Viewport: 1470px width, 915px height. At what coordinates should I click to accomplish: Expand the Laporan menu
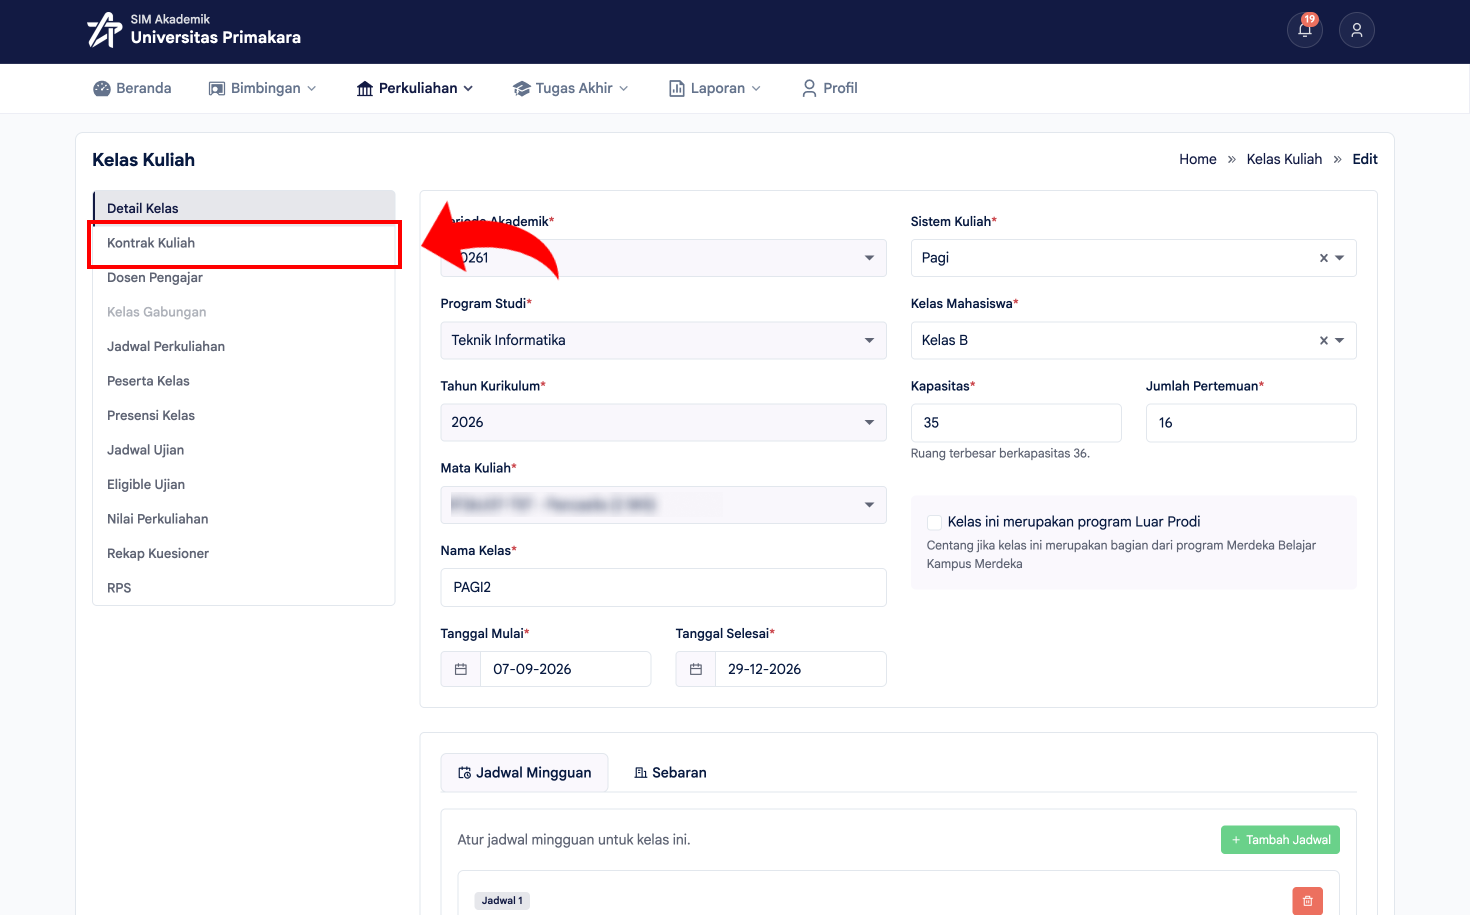715,88
